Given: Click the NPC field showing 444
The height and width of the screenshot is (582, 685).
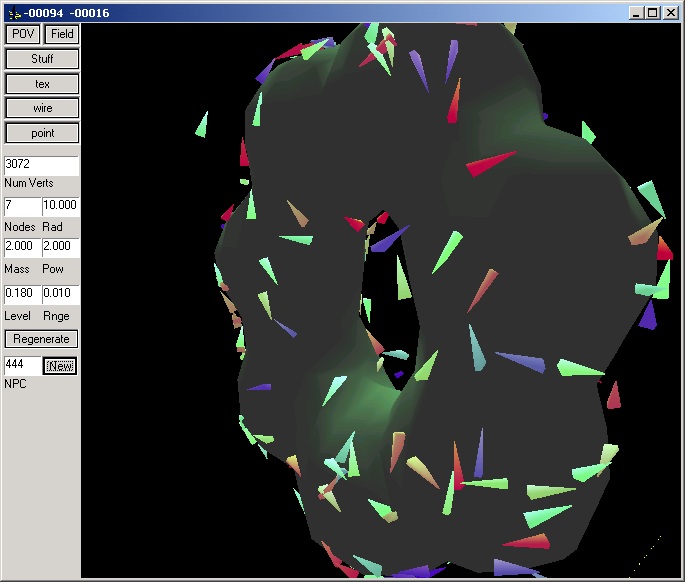Looking at the screenshot, I should pyautogui.click(x=22, y=365).
